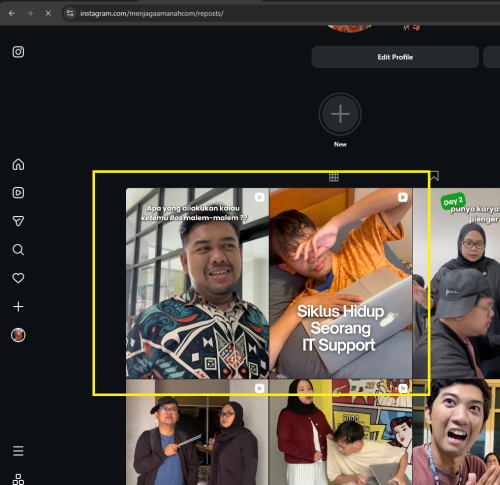Click browser Back arrow
Screen dimensions: 500x485
click(12, 13)
